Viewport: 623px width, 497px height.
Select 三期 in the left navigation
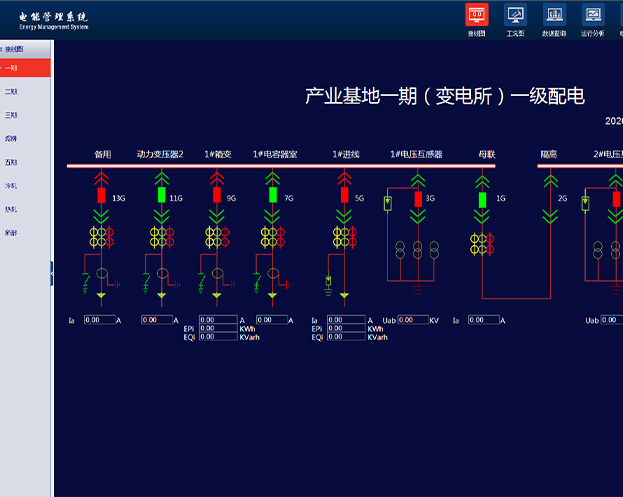click(11, 115)
